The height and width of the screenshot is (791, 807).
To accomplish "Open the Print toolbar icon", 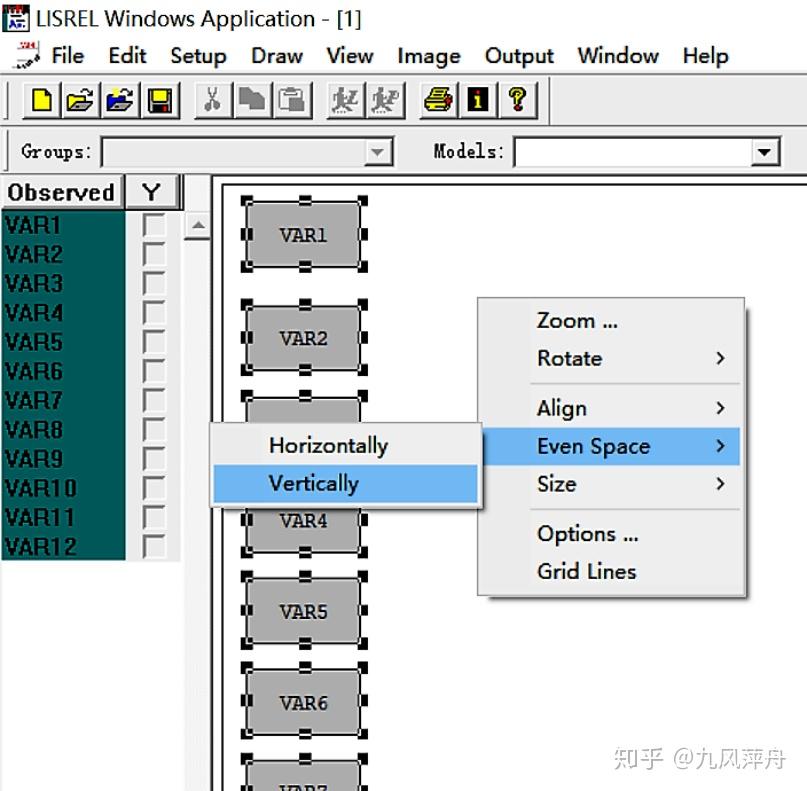I will coord(436,100).
